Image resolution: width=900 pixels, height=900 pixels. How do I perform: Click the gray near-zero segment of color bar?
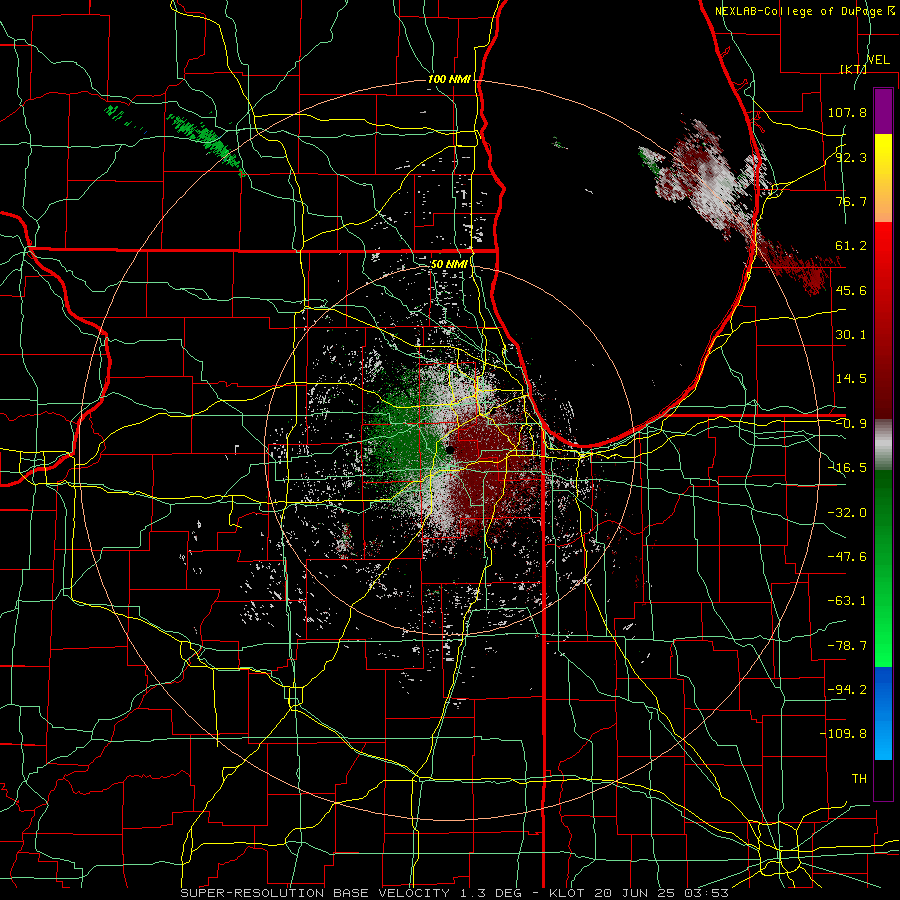883,444
